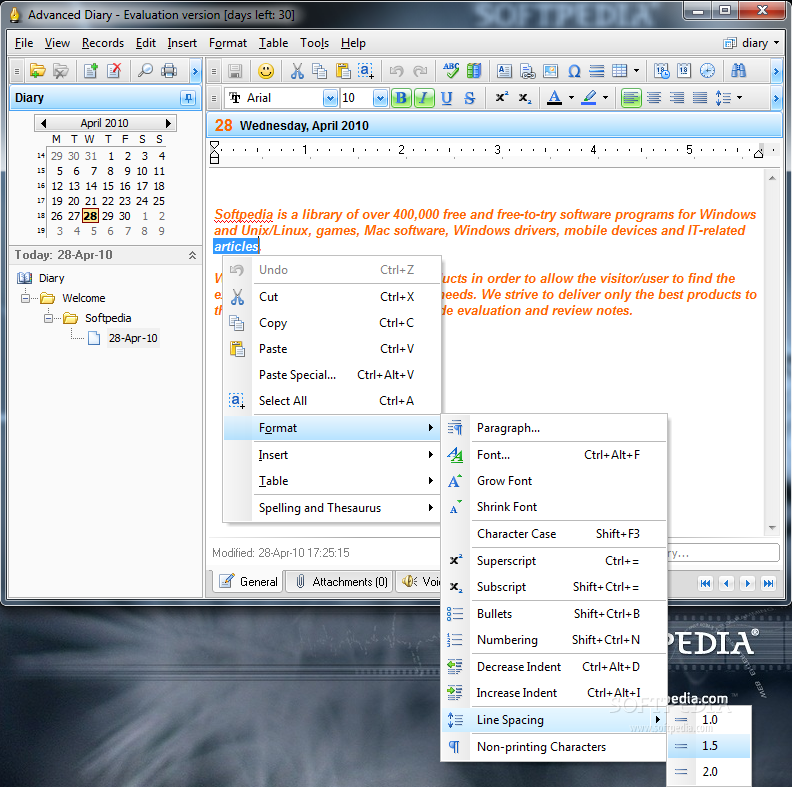Click the Subscript toolbar icon

coord(525,97)
